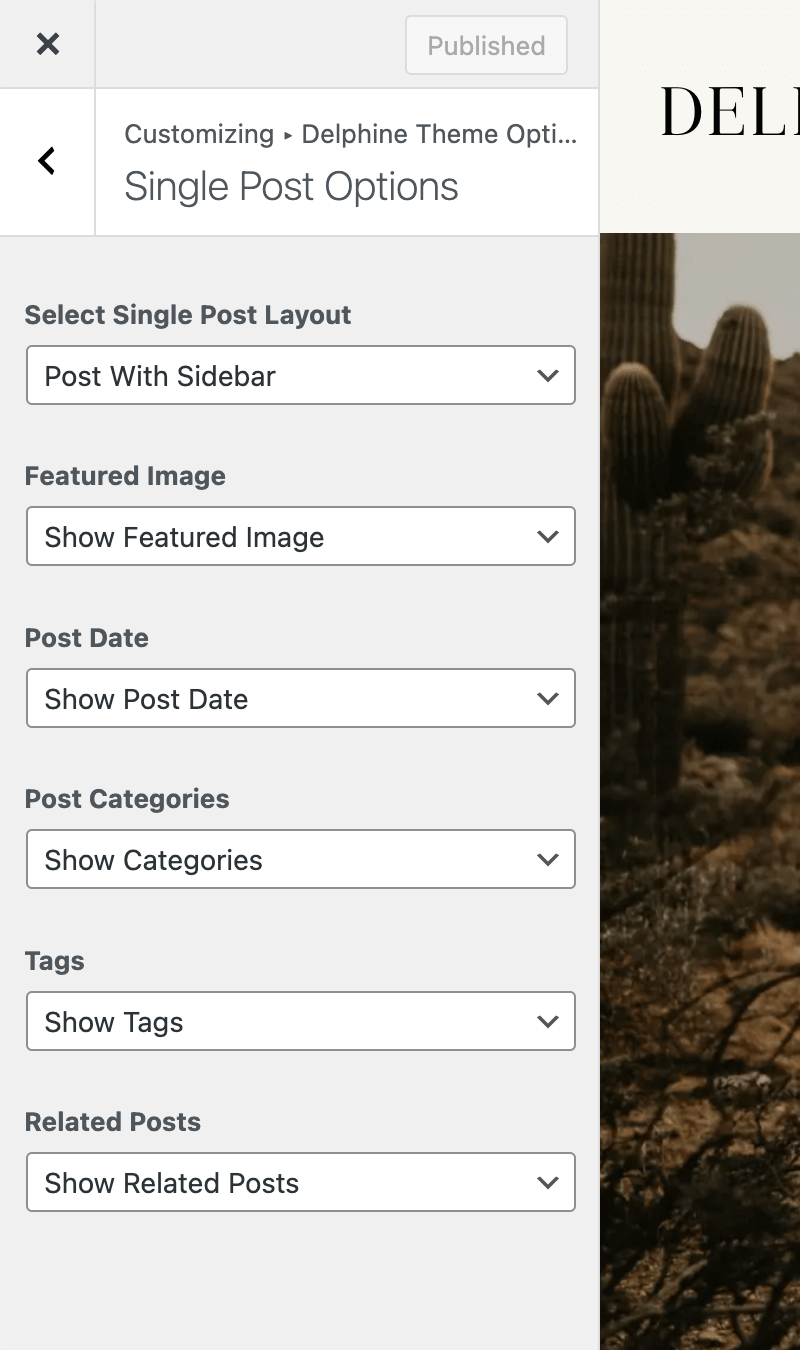Click the Customizing breadcrumb text
This screenshot has height=1350, width=800.
point(199,134)
